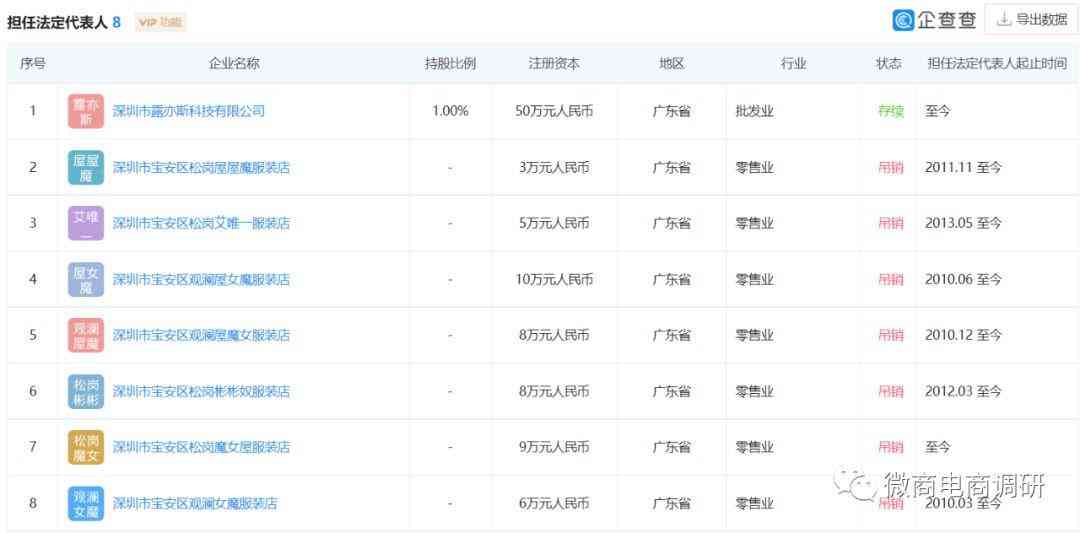Open 深圳市露亦斯科技有限公司 company link
The image size is (1080, 533).
click(x=189, y=111)
